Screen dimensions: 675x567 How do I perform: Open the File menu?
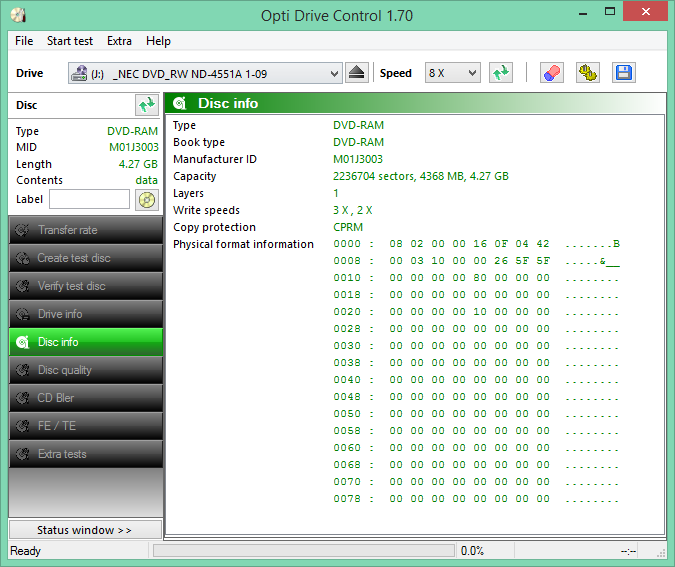(24, 41)
